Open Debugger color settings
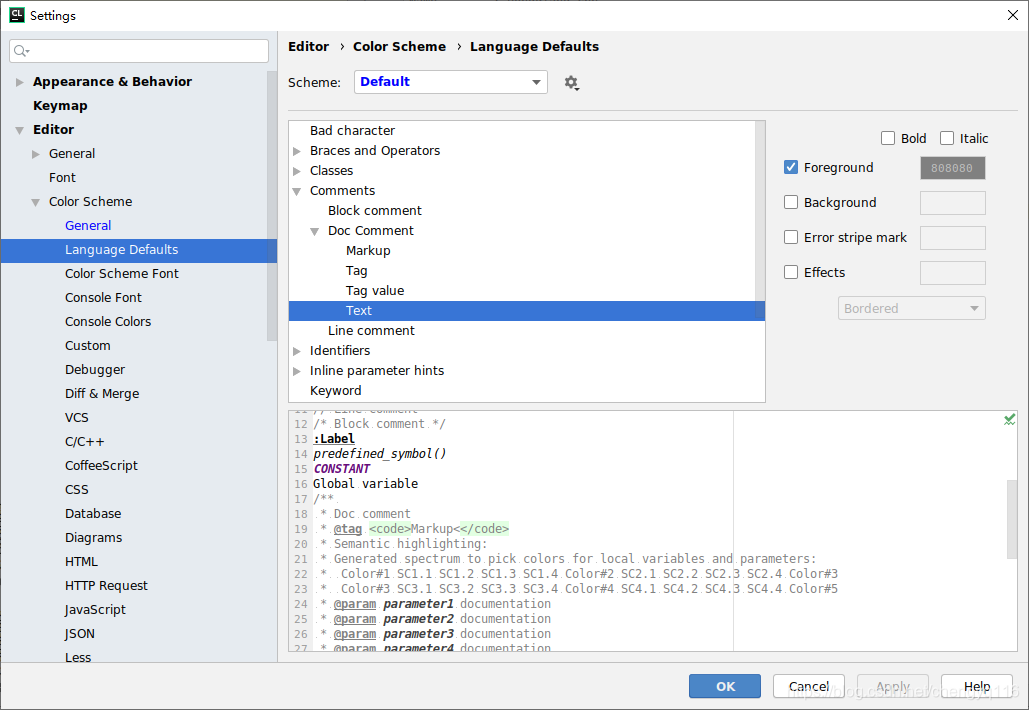The height and width of the screenshot is (710, 1029). (x=94, y=369)
